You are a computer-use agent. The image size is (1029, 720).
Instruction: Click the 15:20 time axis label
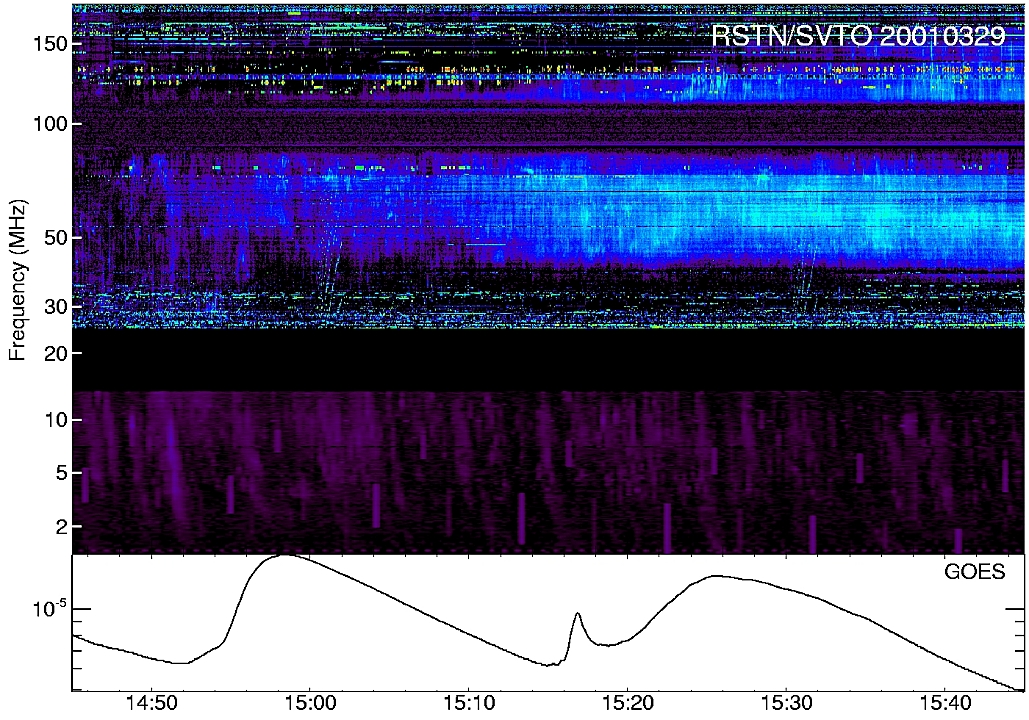(627, 705)
